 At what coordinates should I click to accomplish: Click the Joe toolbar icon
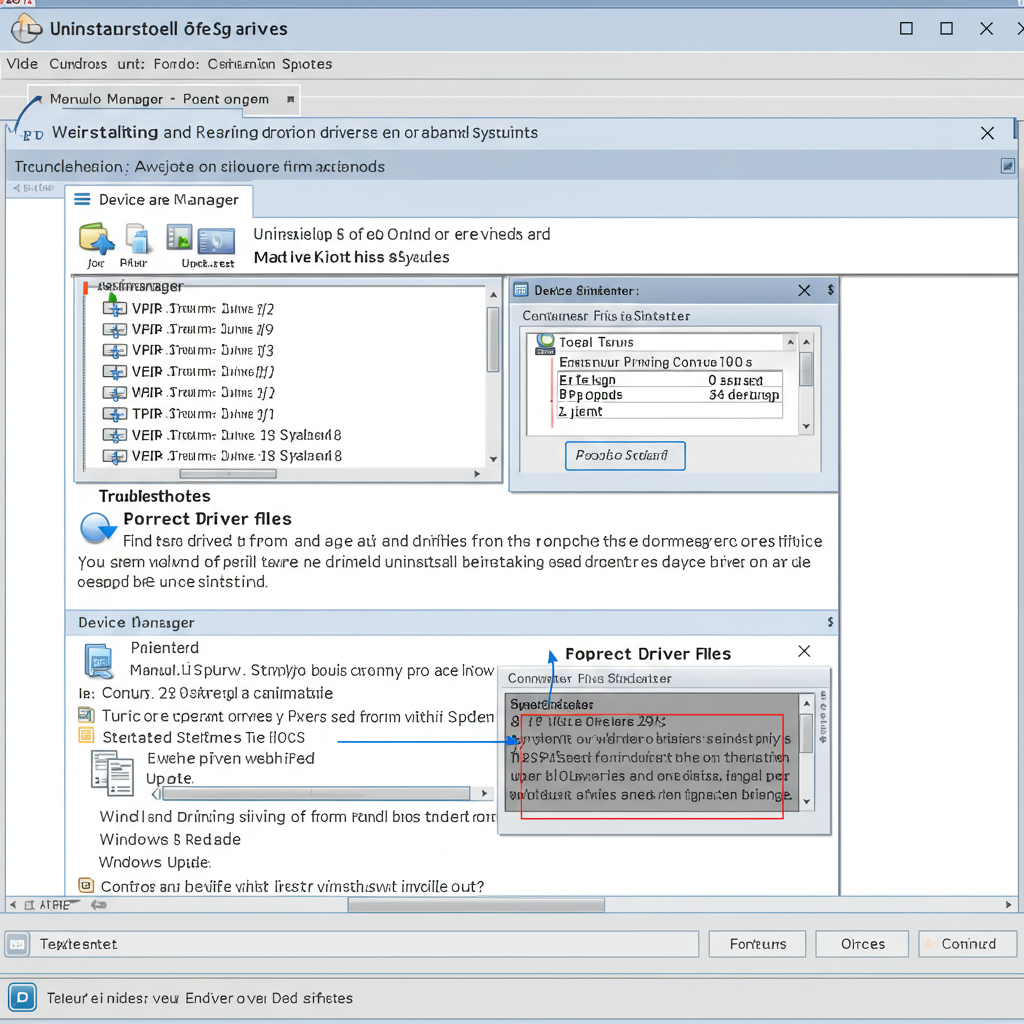(97, 238)
